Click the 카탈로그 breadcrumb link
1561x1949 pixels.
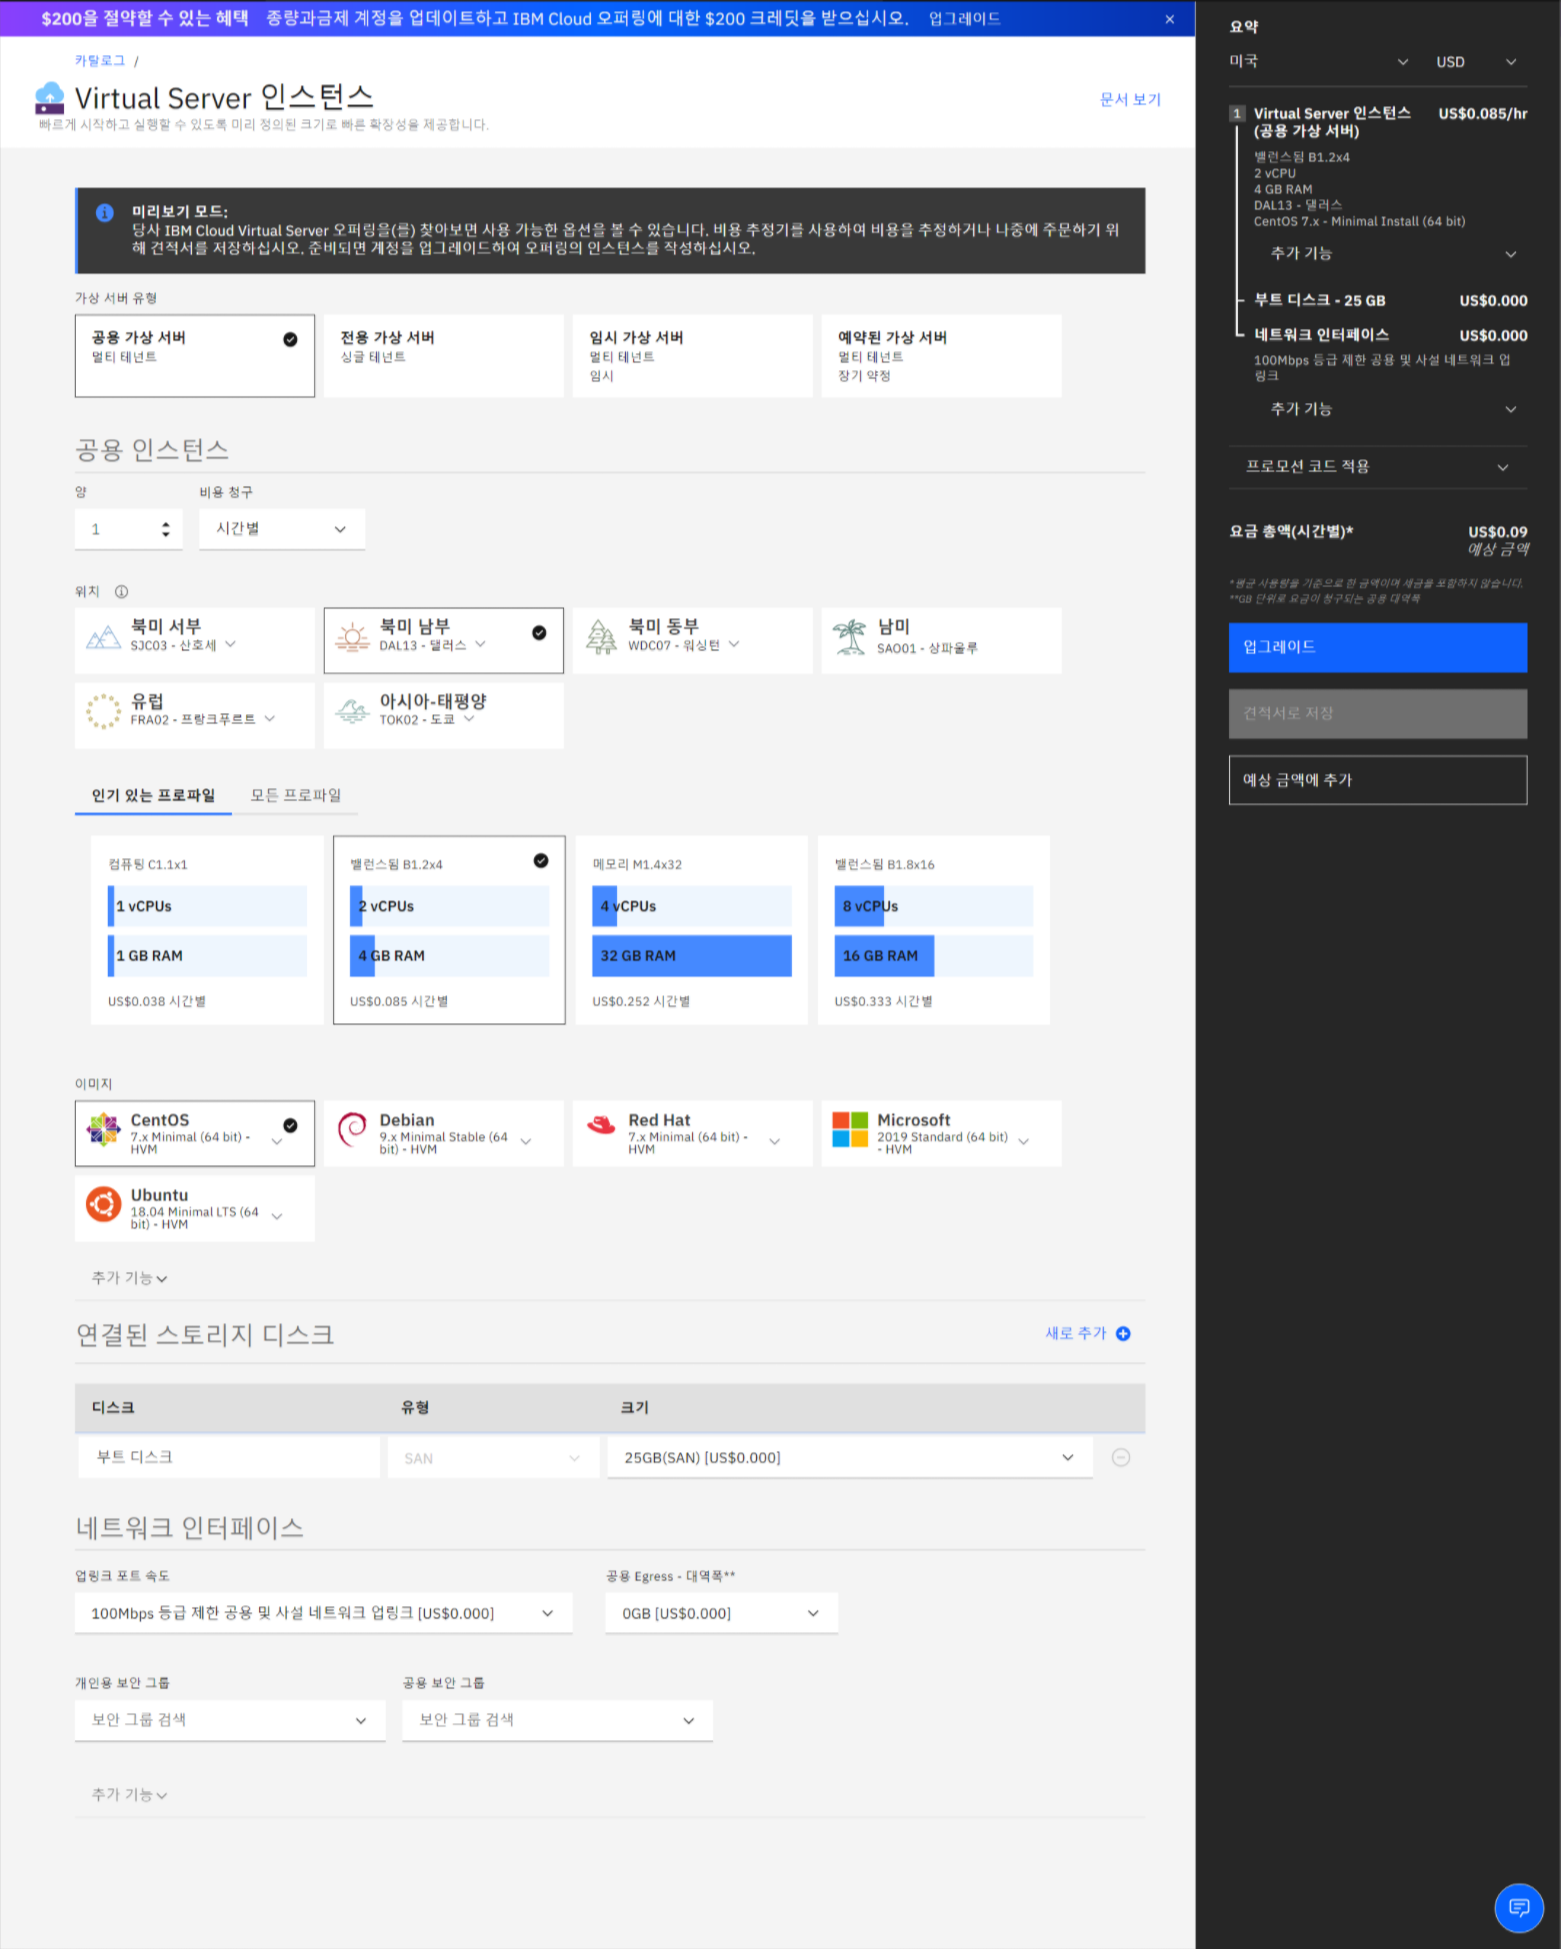[x=100, y=61]
